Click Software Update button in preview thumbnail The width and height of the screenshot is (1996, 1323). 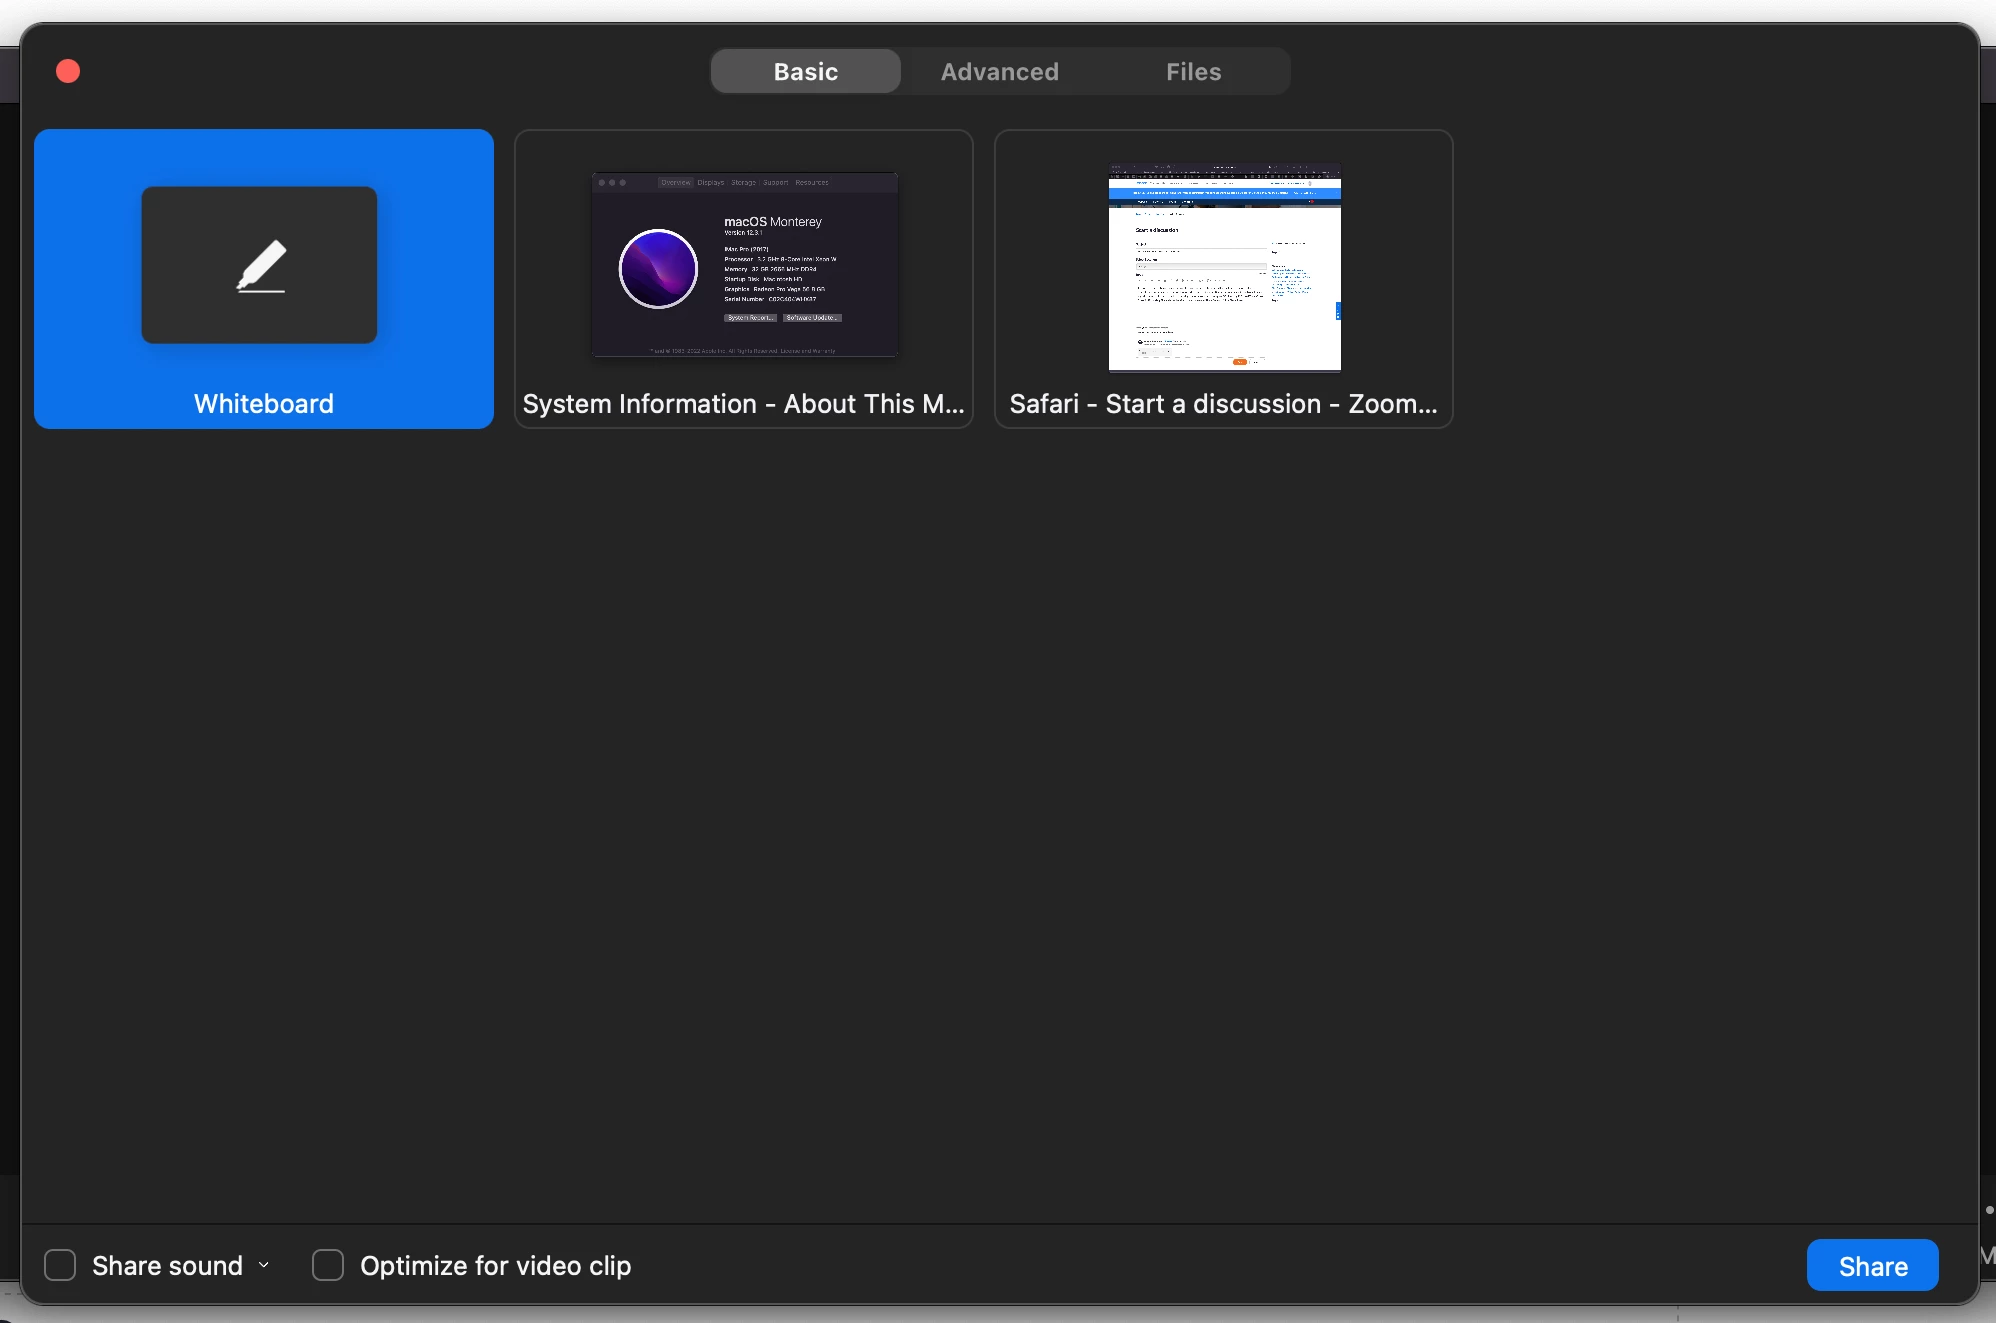[x=812, y=318]
